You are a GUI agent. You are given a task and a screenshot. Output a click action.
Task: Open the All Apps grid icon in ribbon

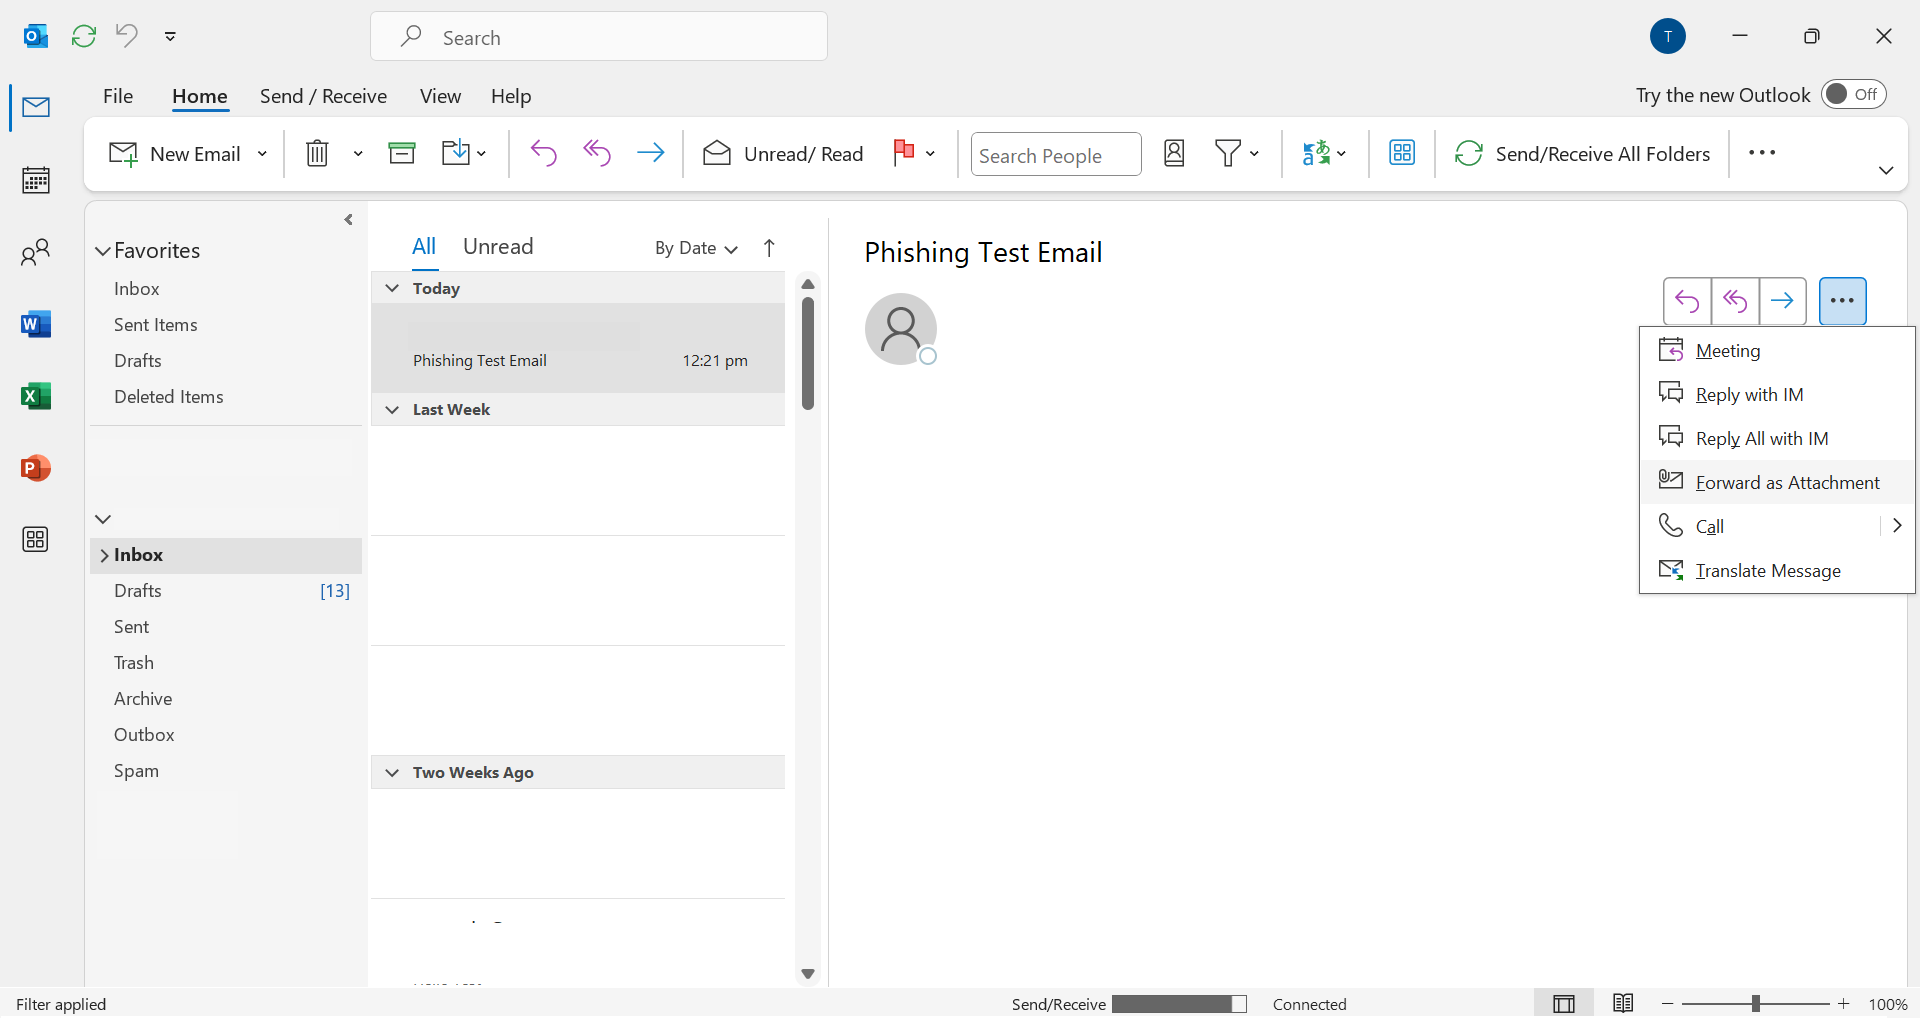tap(1402, 153)
